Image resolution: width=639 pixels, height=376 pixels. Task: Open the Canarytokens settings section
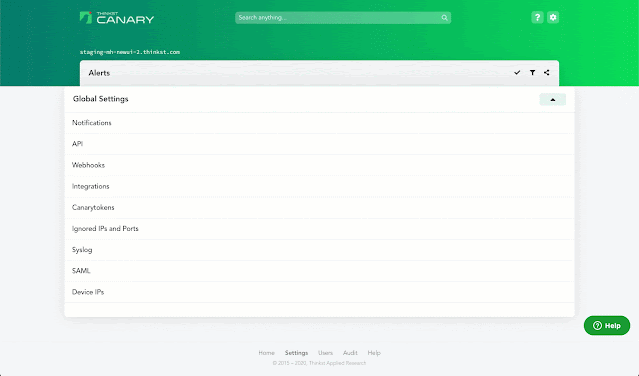click(x=320, y=208)
